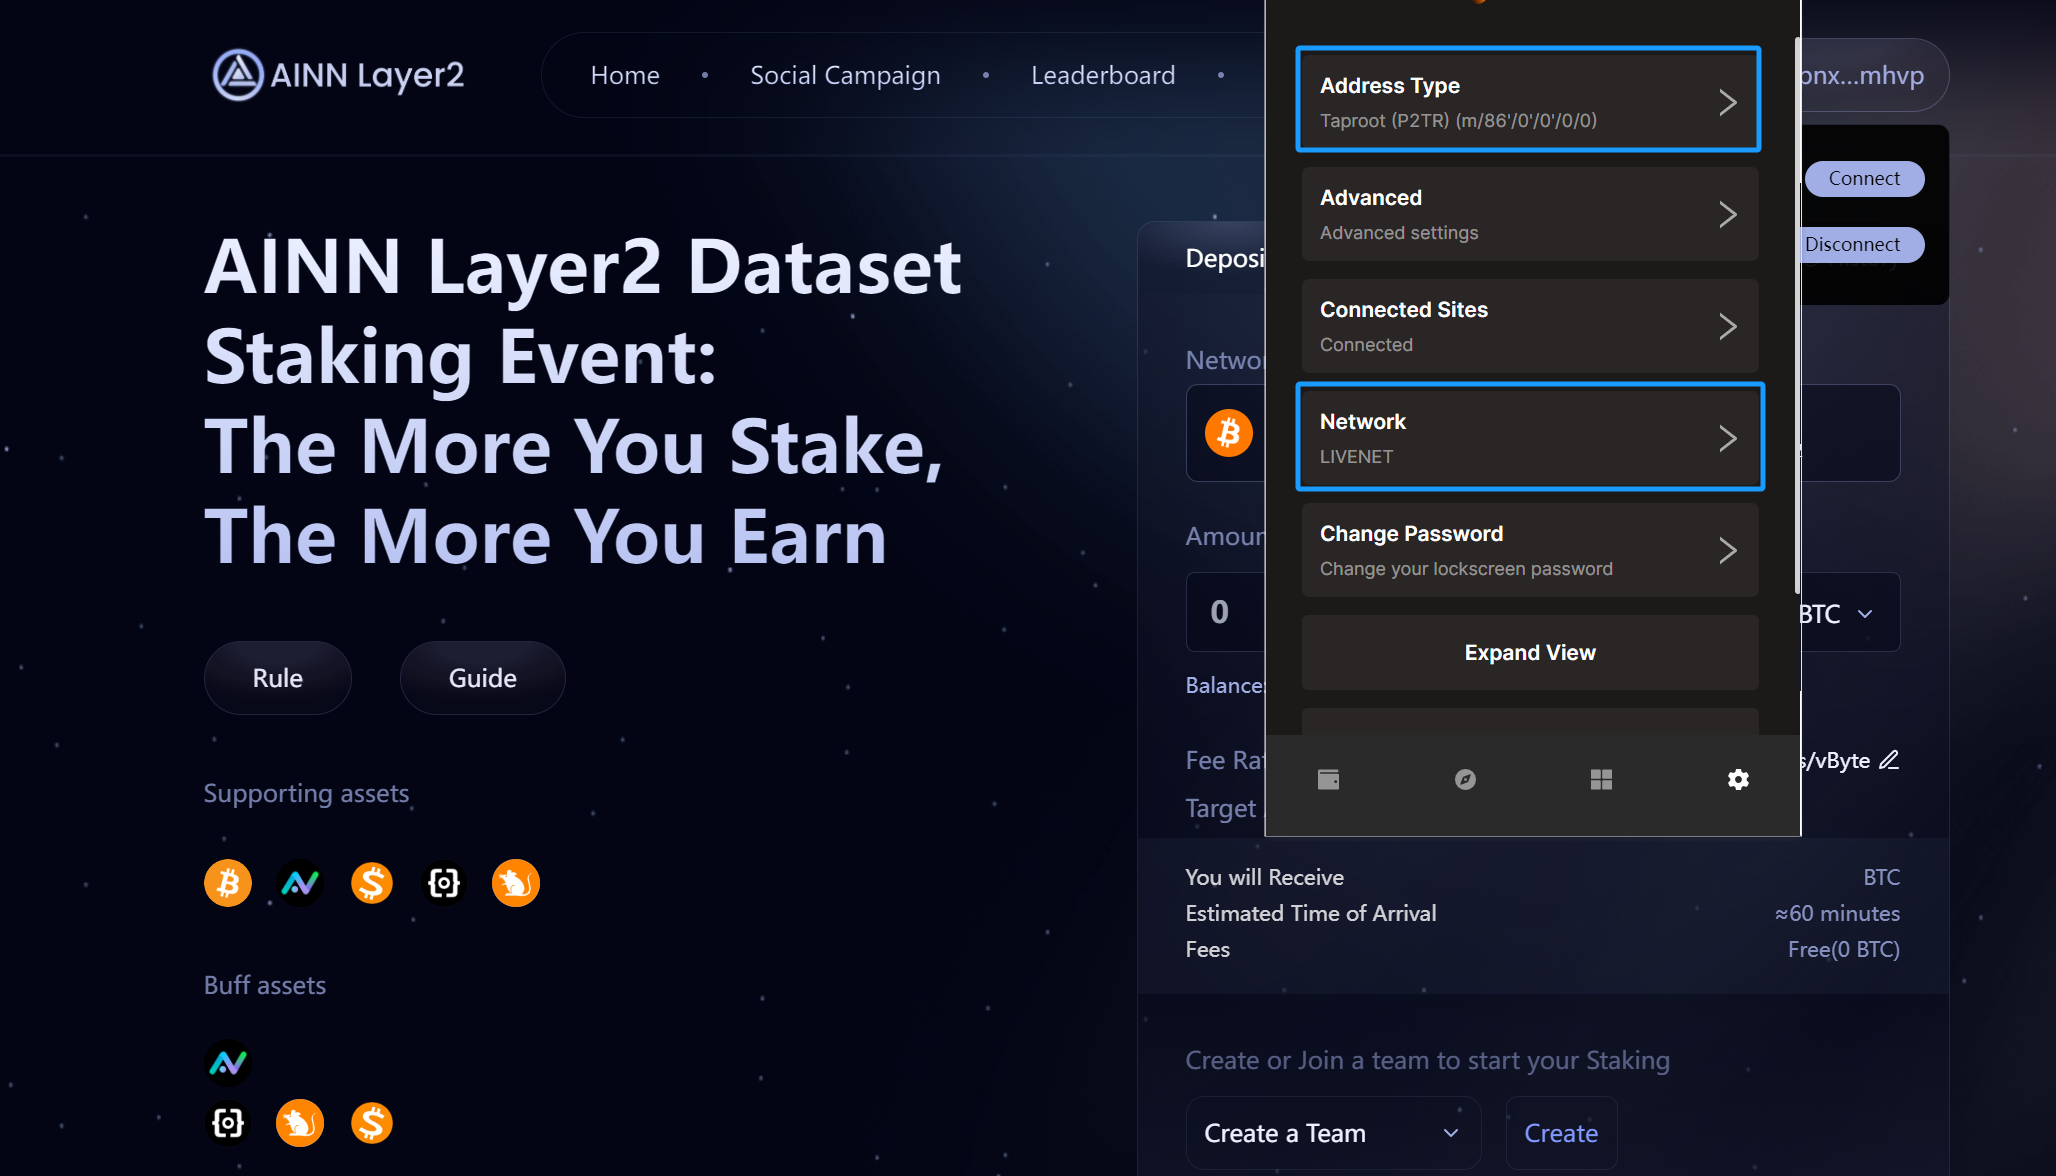Open the Rule button
This screenshot has width=2056, height=1176.
click(x=278, y=678)
